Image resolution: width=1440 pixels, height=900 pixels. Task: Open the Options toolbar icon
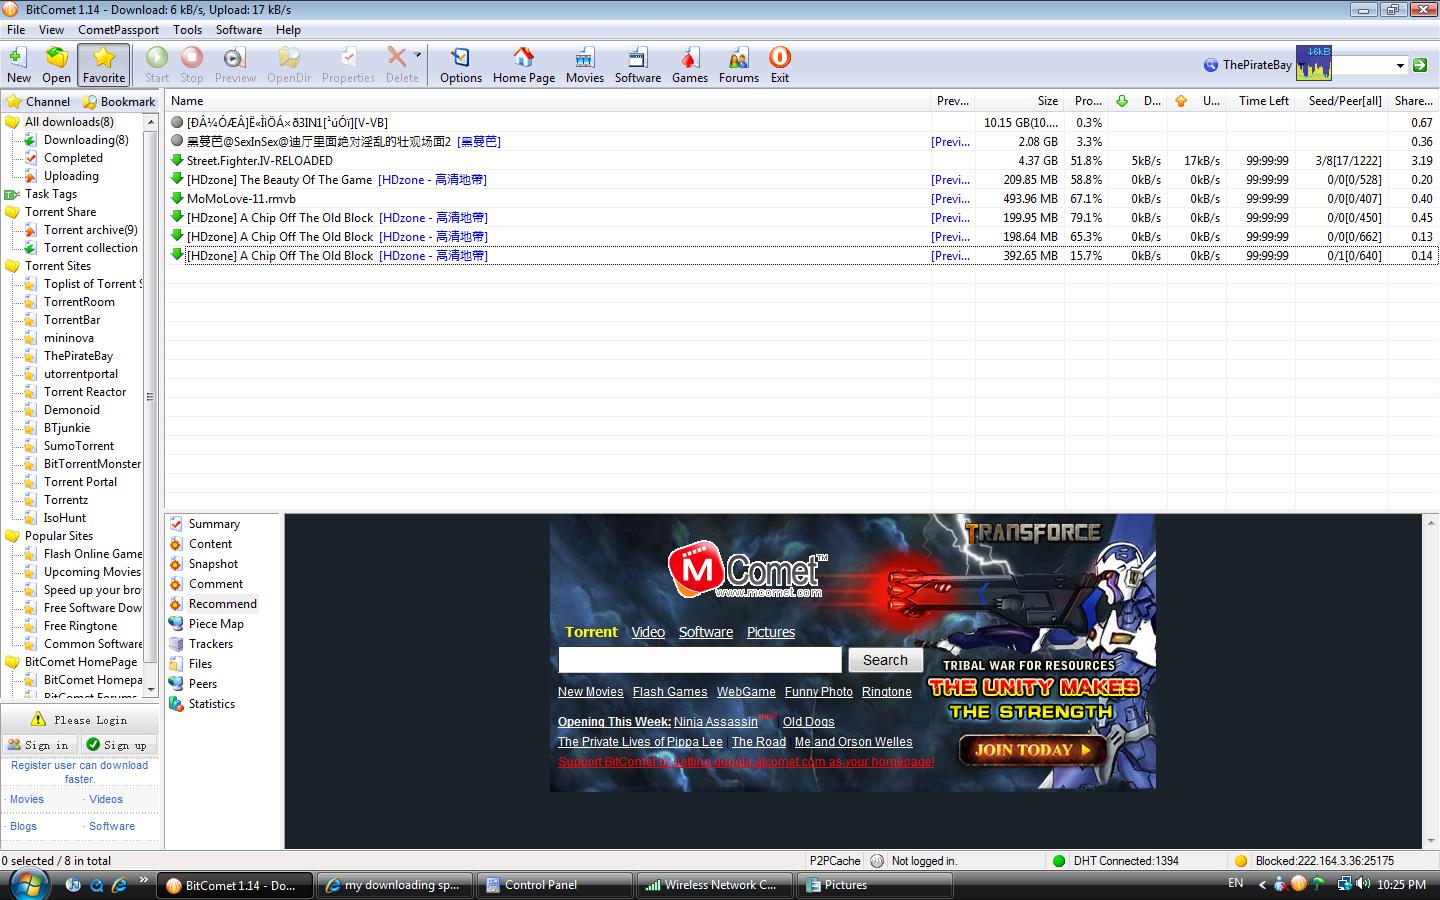tap(461, 65)
